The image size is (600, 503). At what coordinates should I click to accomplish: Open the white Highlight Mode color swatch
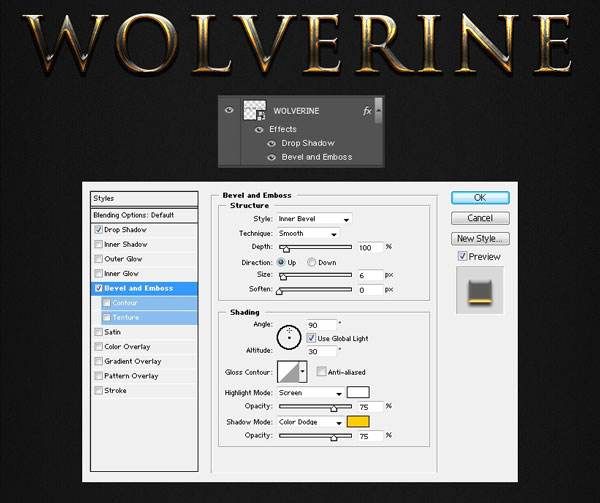click(358, 392)
